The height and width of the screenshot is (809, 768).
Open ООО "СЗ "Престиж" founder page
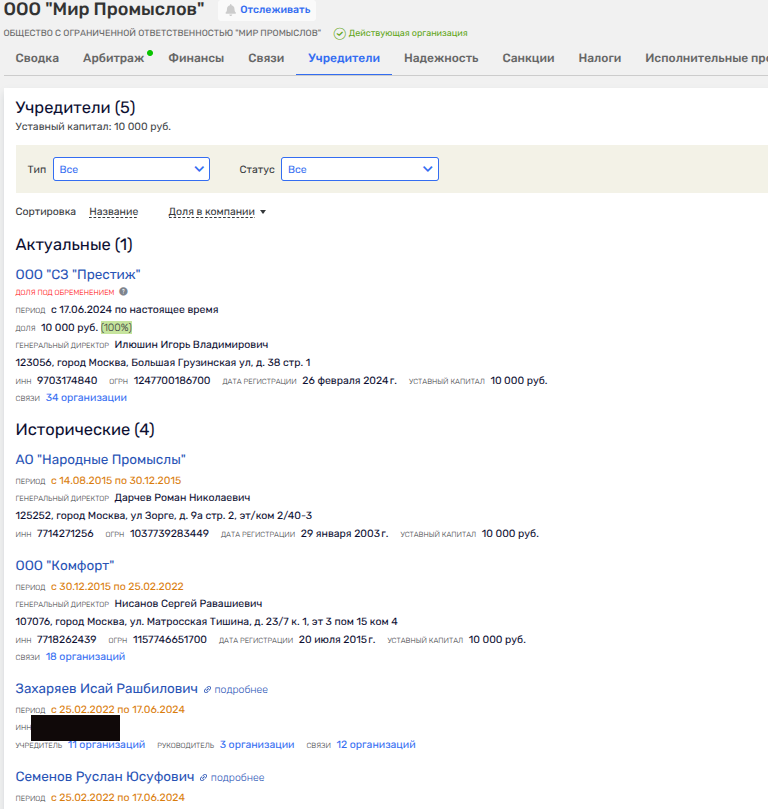78,274
